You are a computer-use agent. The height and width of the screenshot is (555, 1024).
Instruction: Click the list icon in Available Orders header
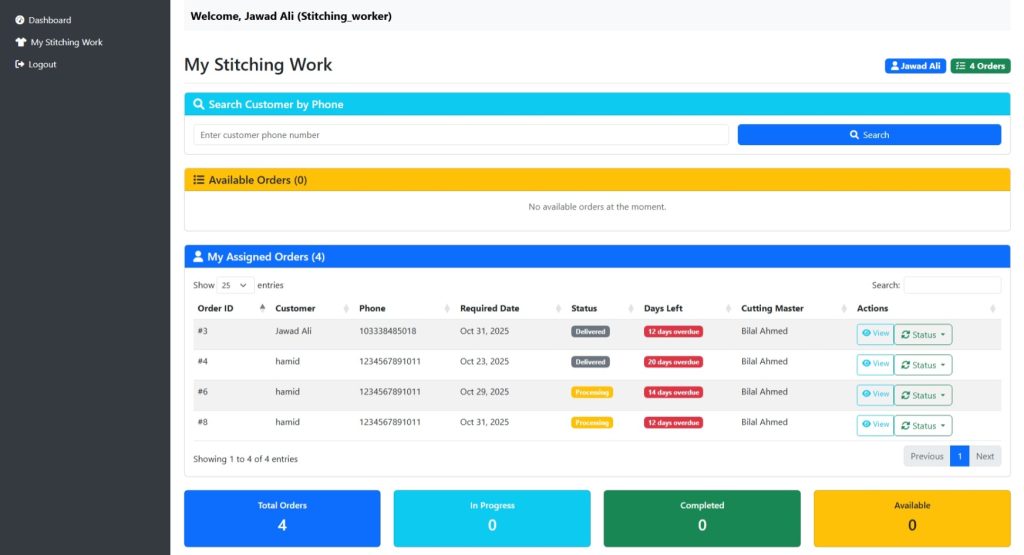point(199,180)
